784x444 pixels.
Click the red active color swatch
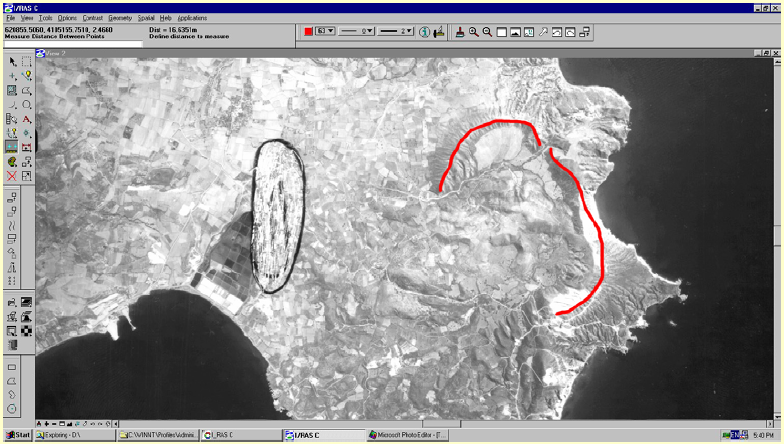point(309,31)
